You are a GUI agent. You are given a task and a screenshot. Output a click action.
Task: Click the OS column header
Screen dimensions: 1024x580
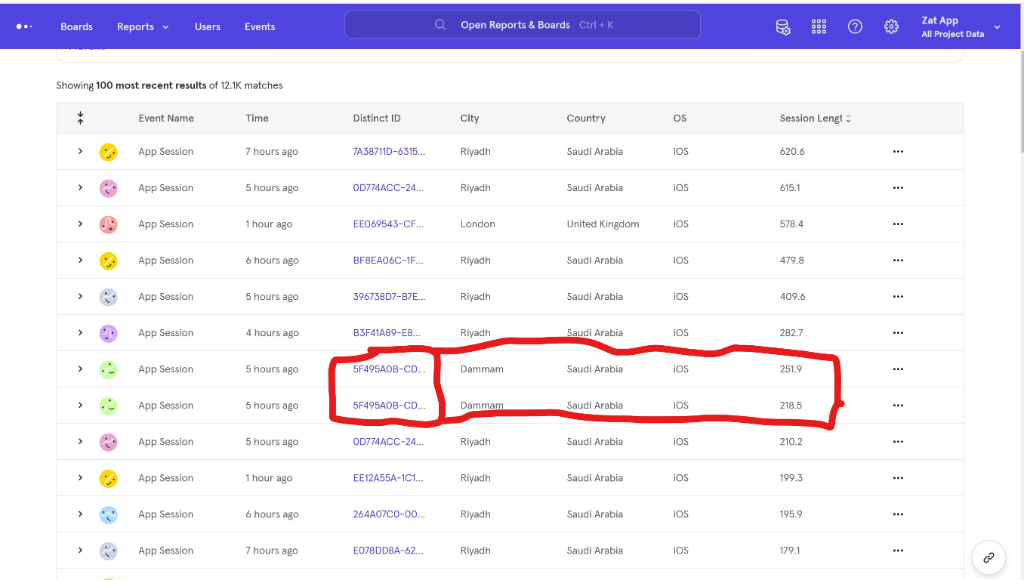(x=680, y=118)
